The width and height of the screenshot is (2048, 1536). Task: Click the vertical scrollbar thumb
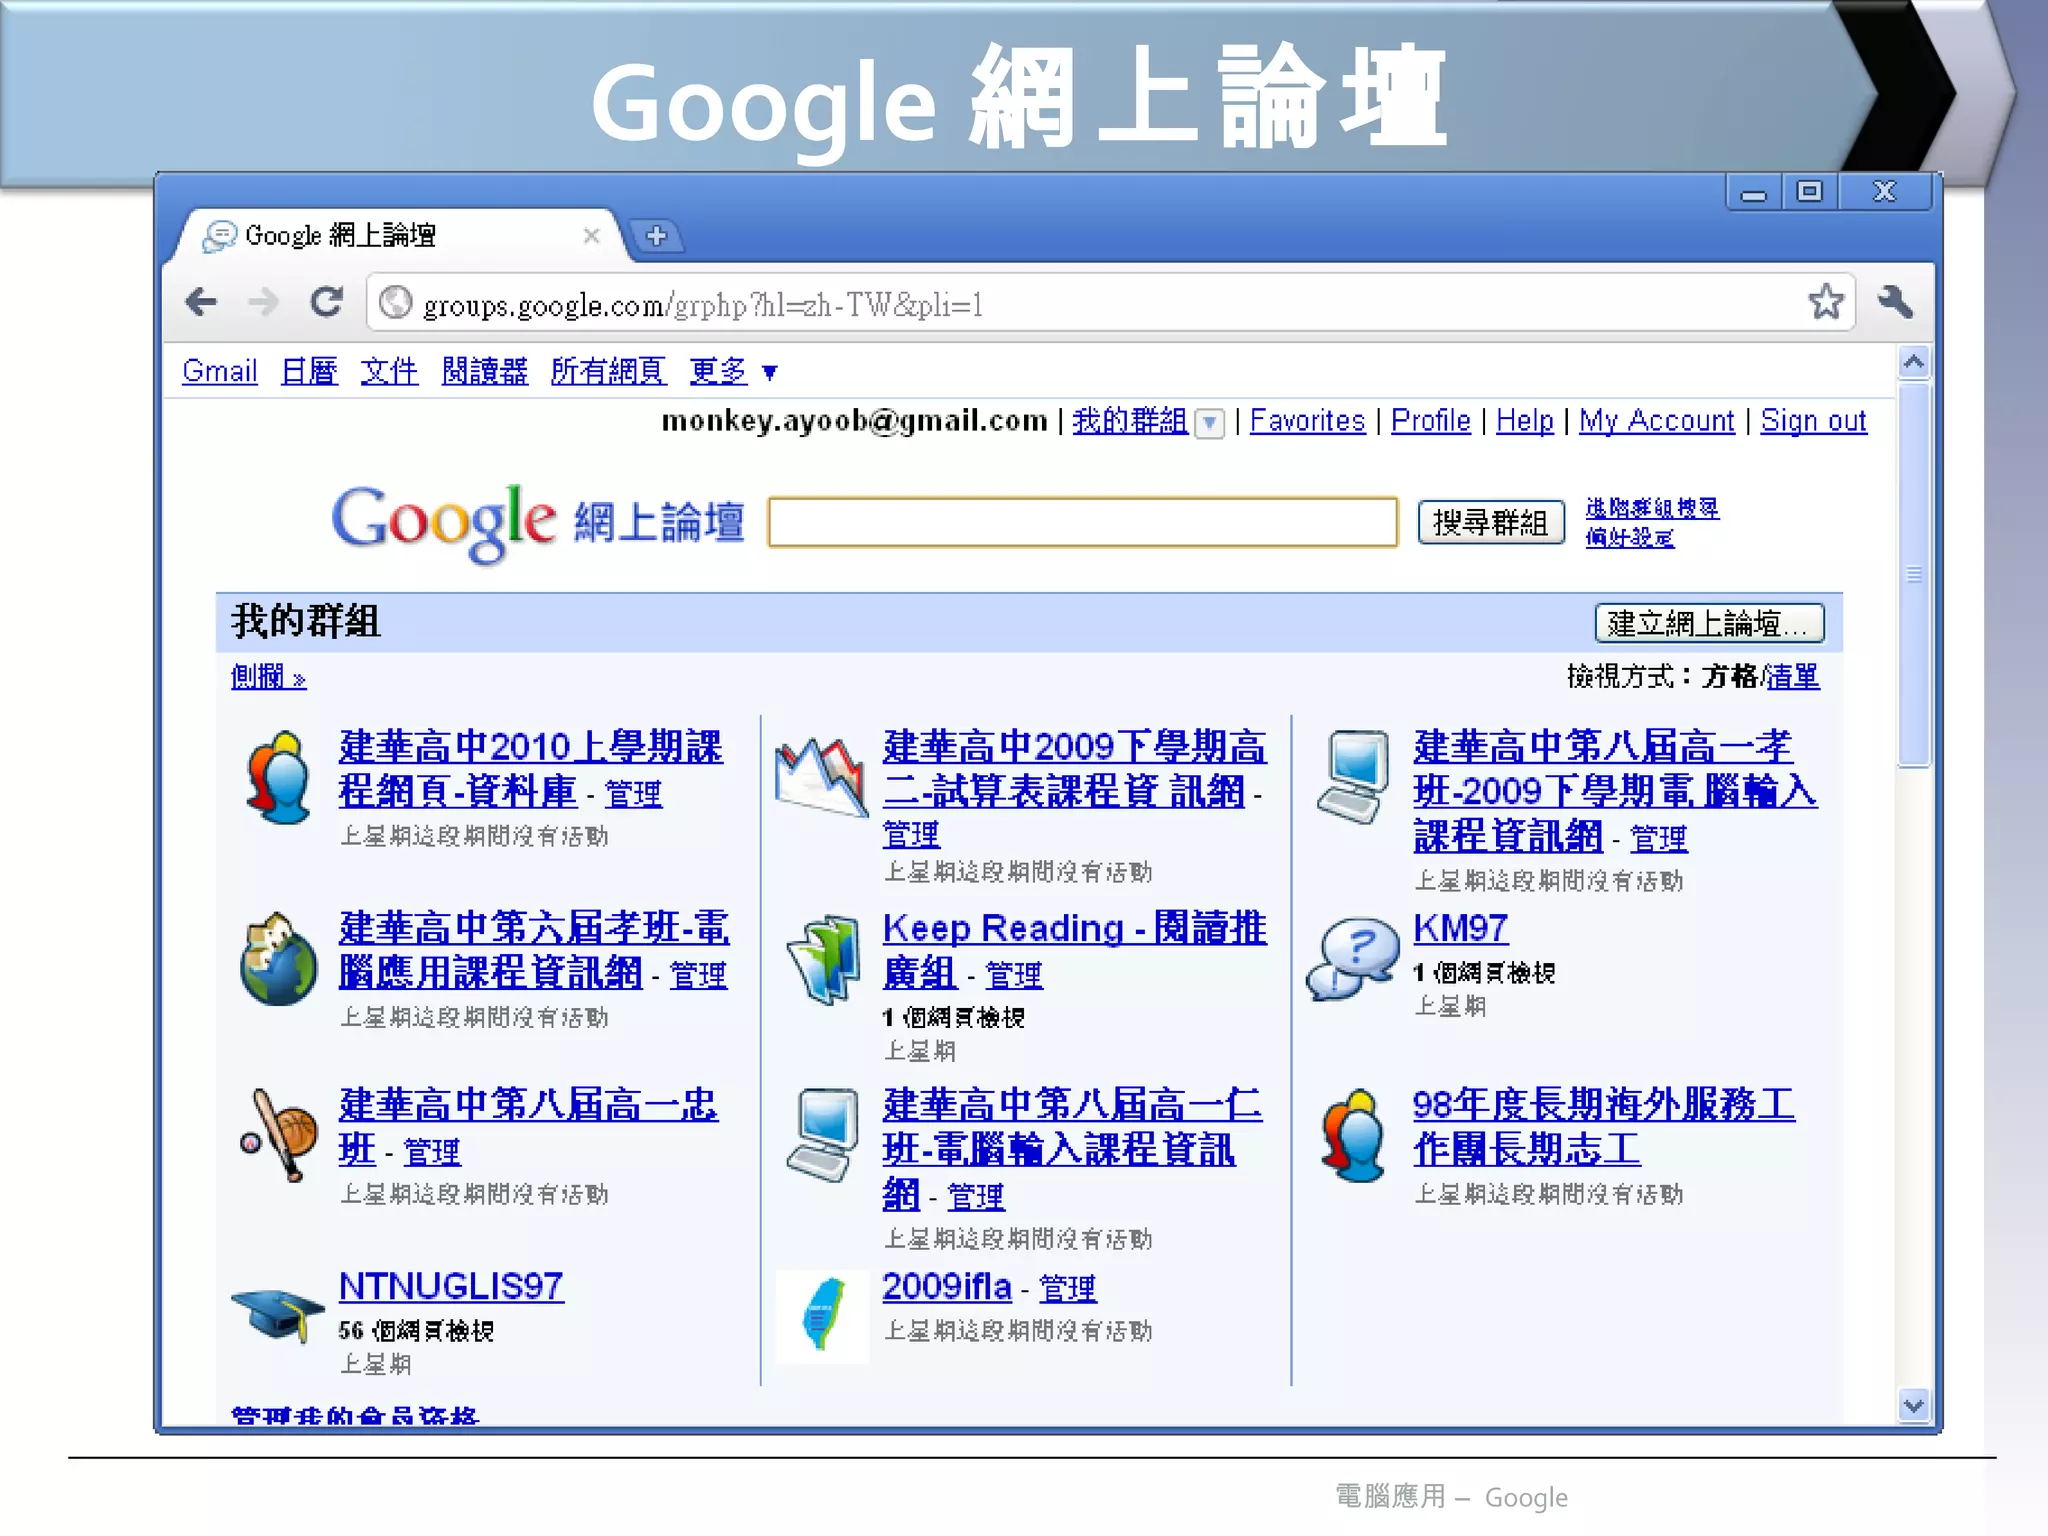click(x=1914, y=575)
